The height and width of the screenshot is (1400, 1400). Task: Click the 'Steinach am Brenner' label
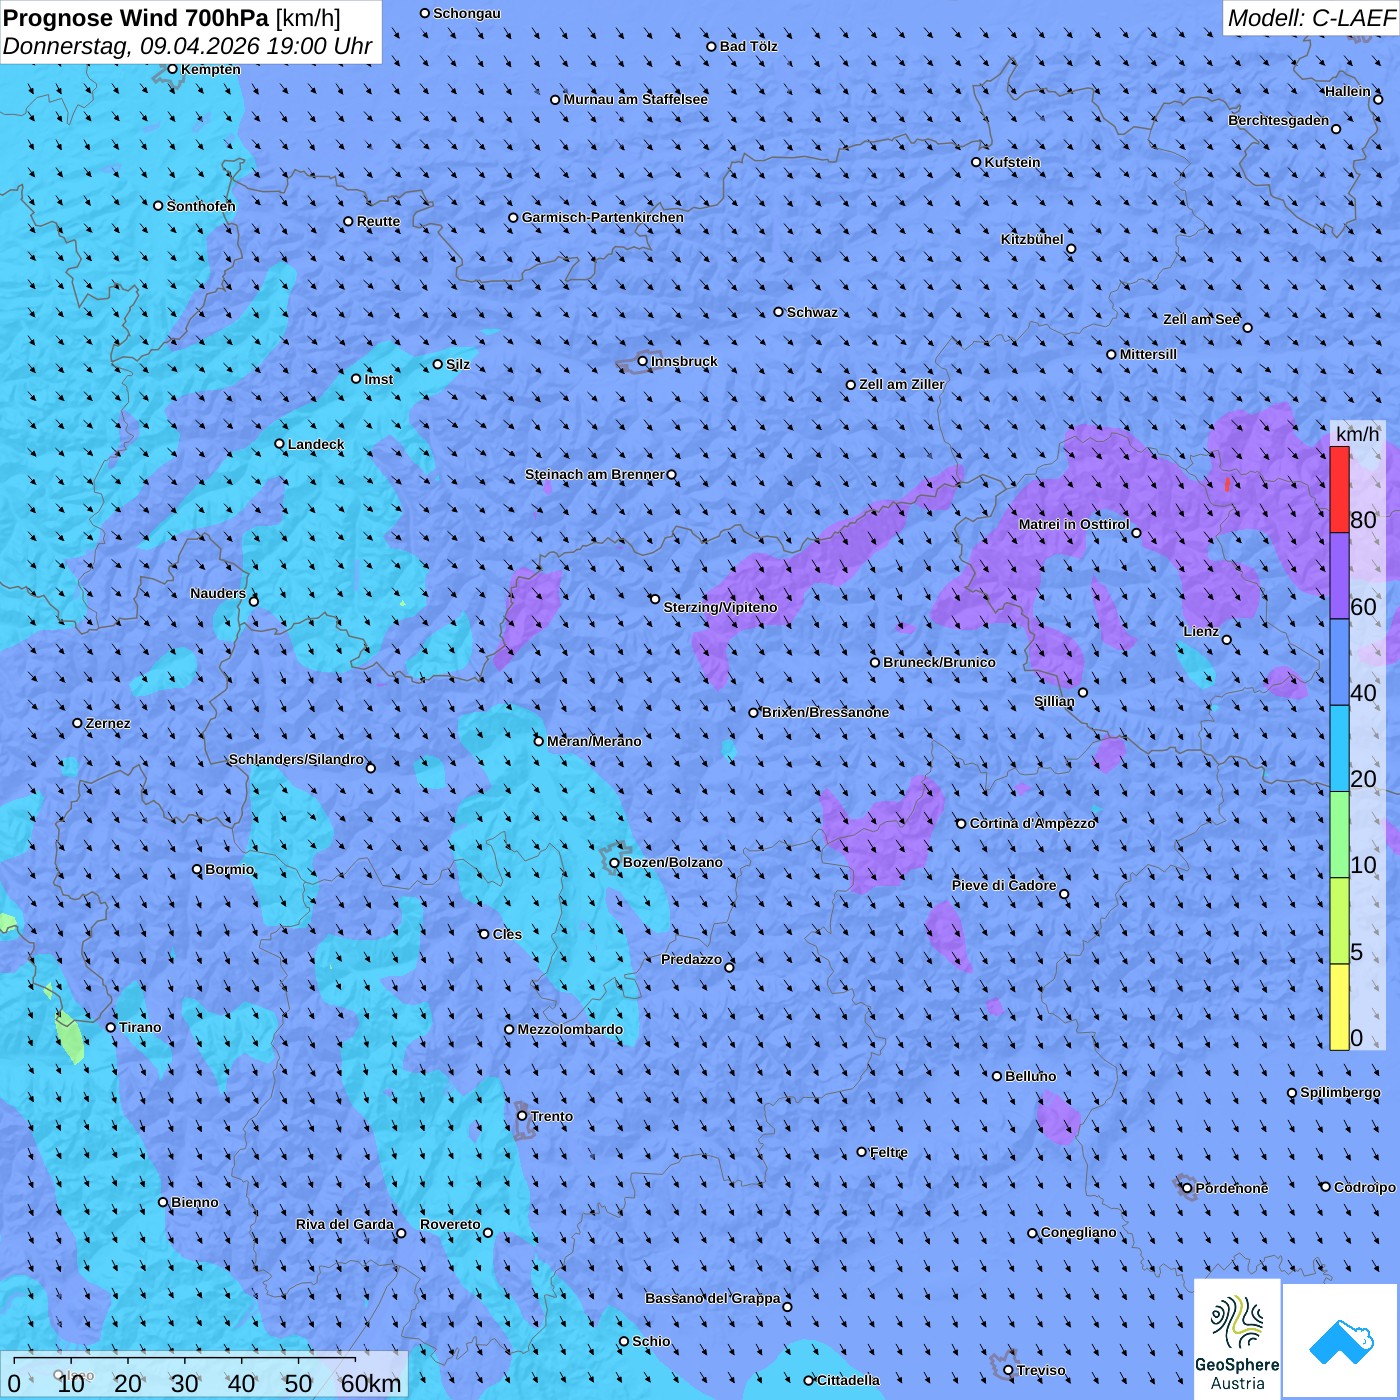click(595, 474)
